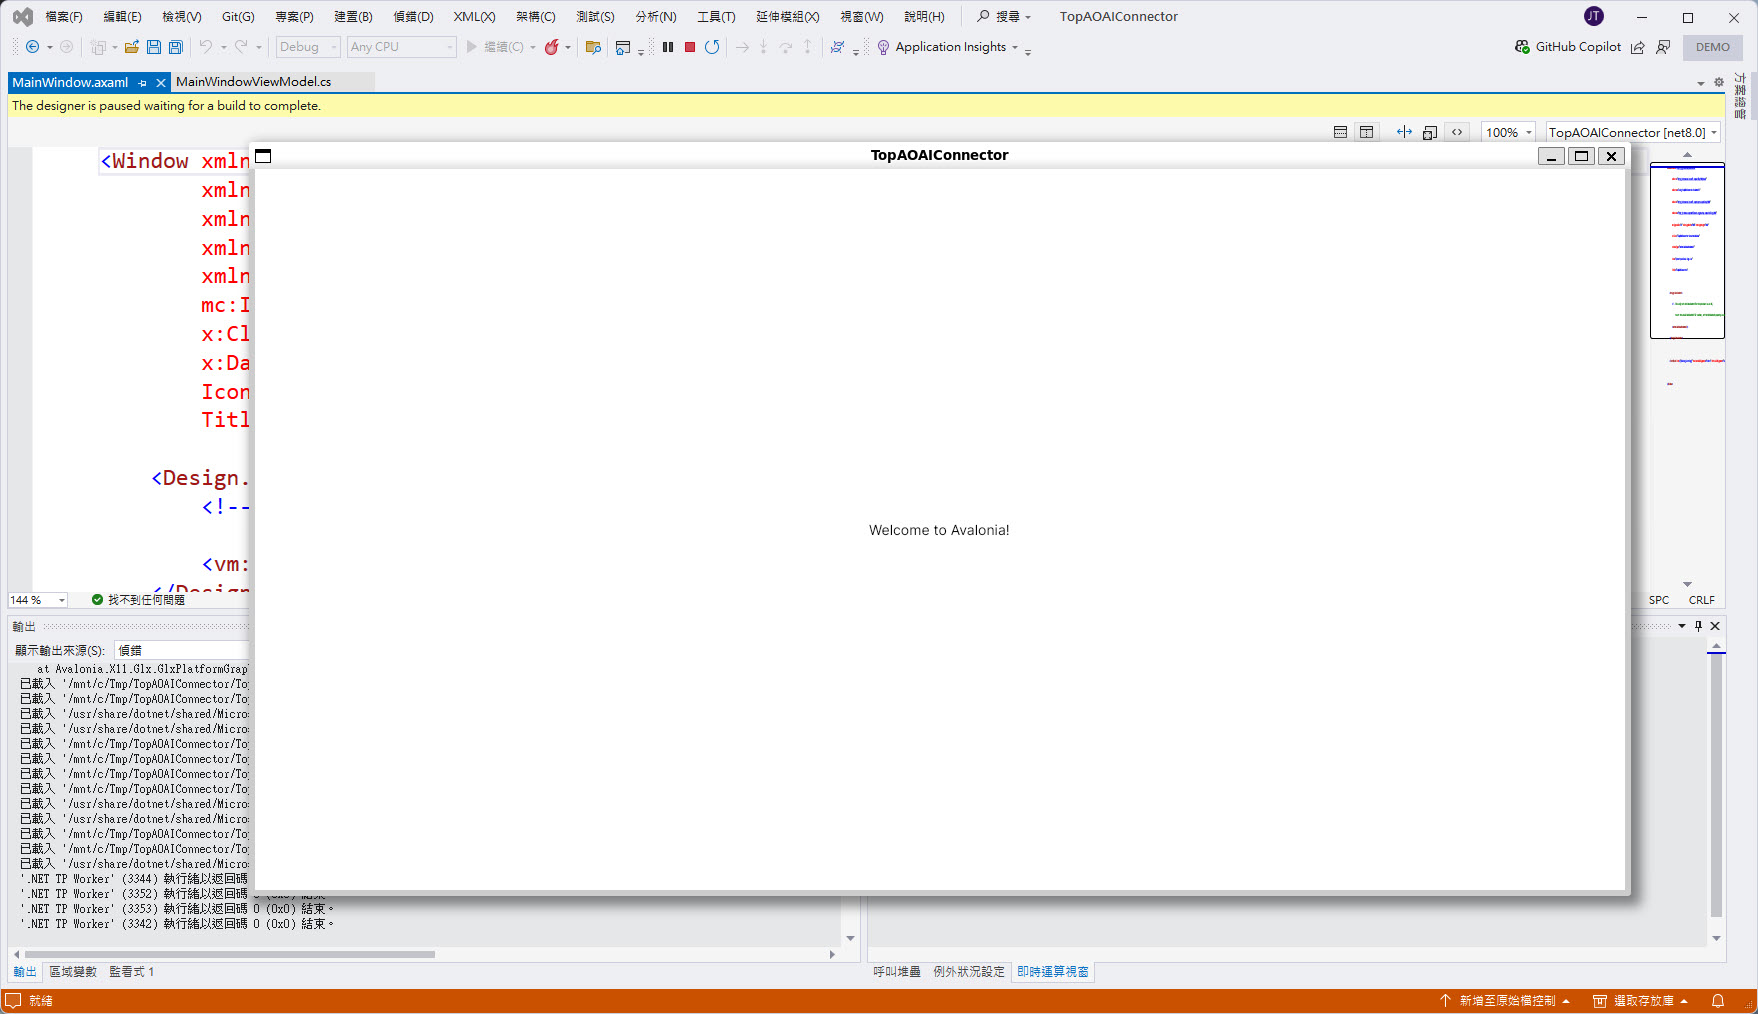The height and width of the screenshot is (1014, 1758).
Task: Click the redo arrow icon
Action: (241, 47)
